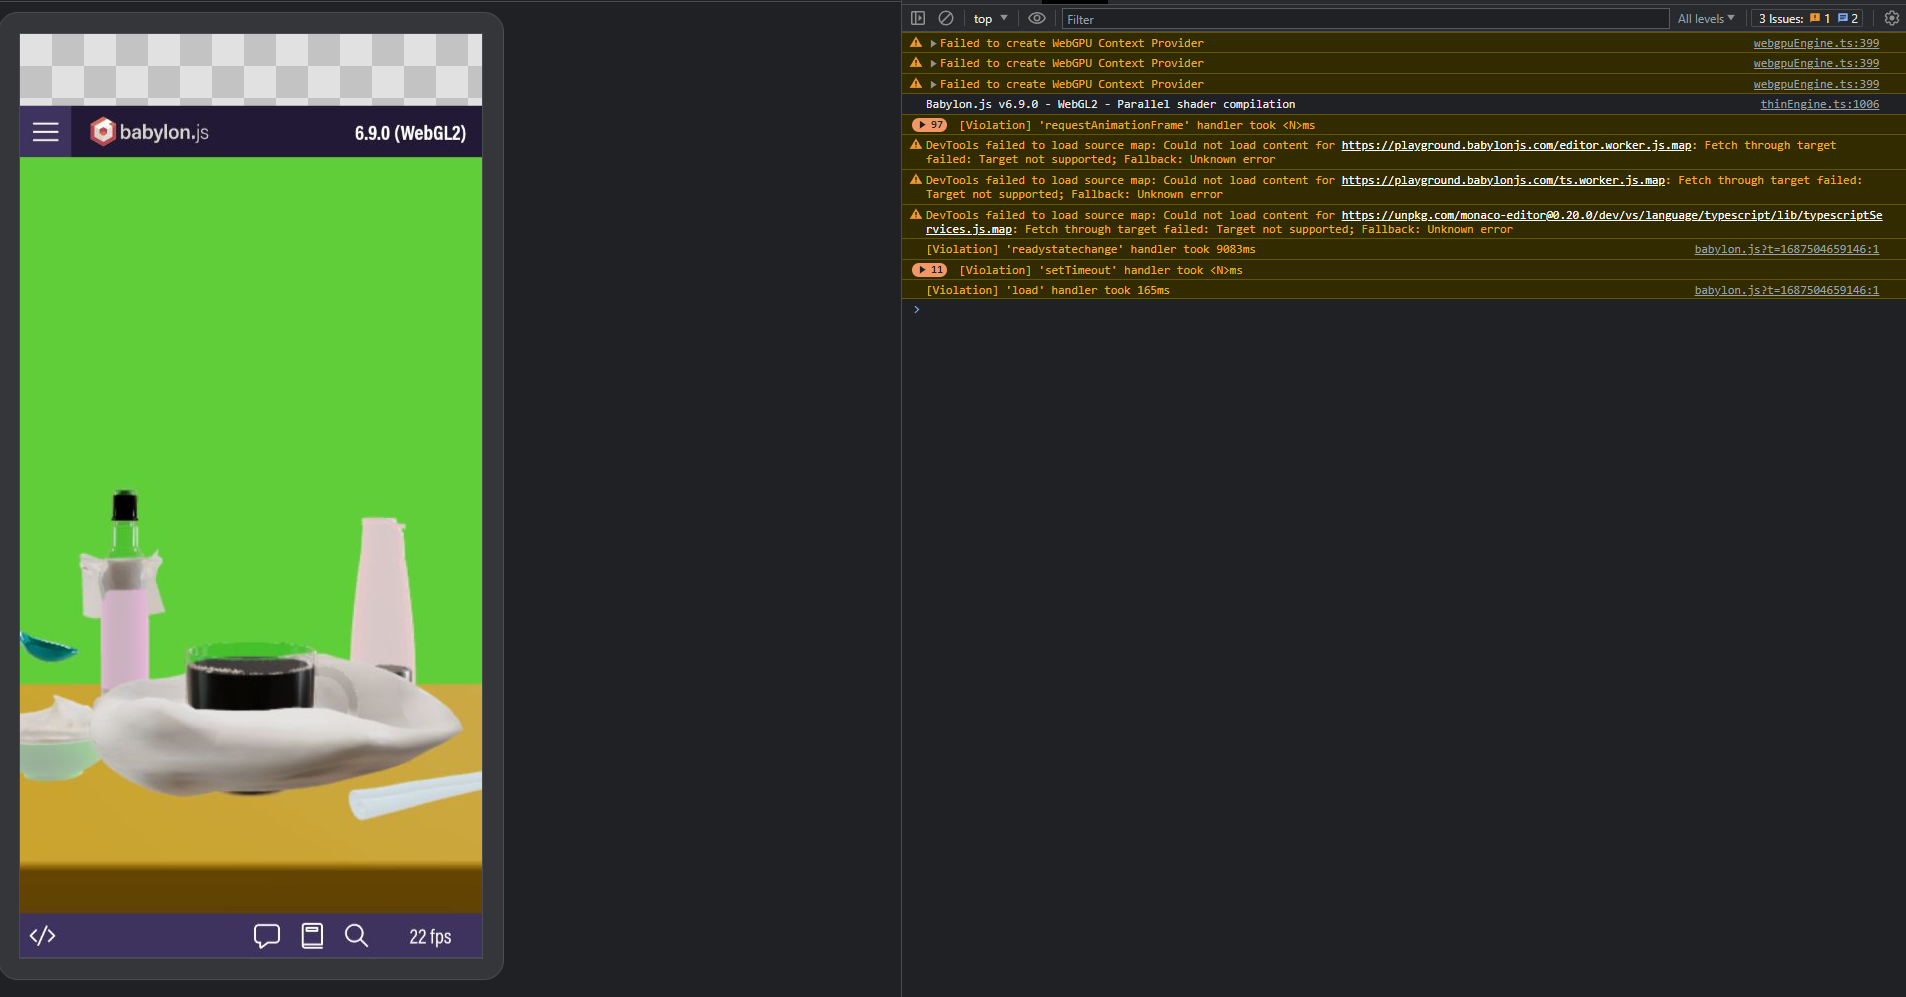This screenshot has width=1906, height=997.
Task: Click the '22 fps' counter
Action: coord(430,936)
